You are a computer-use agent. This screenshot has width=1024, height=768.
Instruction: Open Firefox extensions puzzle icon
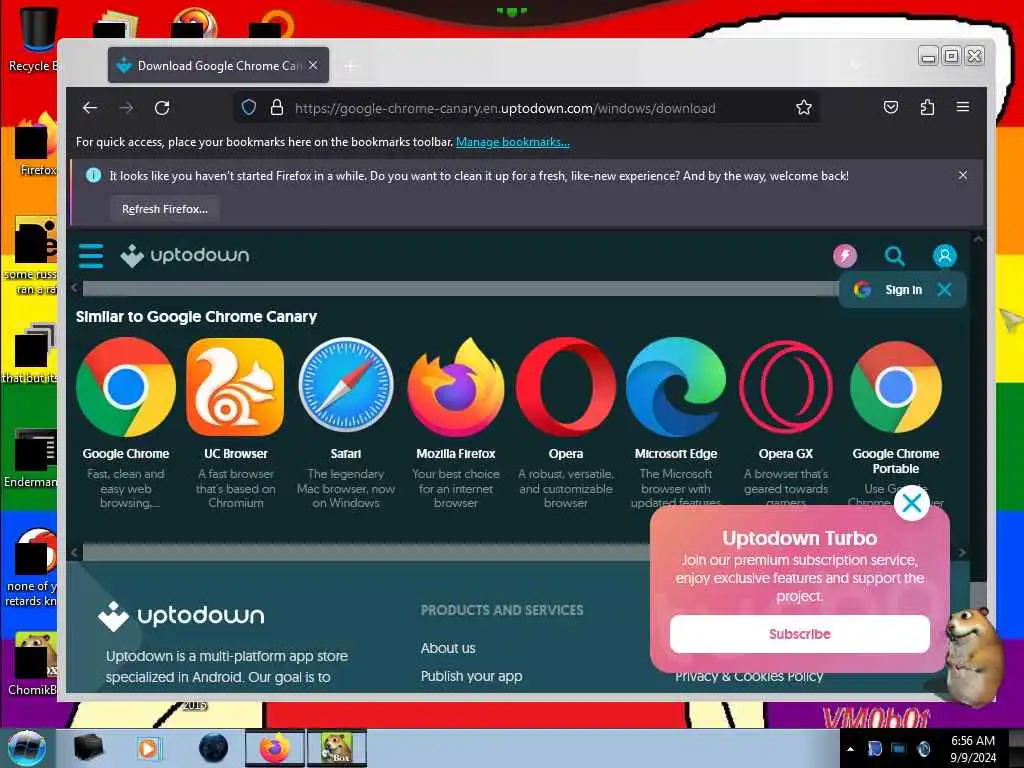[927, 108]
